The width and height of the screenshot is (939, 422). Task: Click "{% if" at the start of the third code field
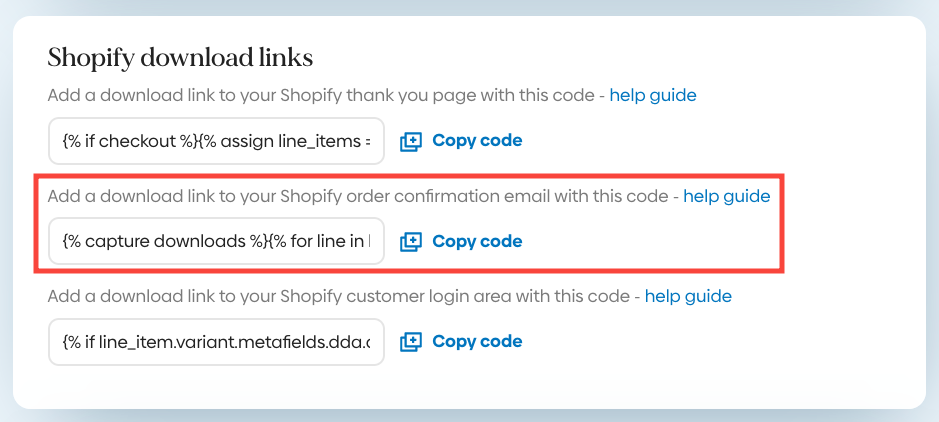point(78,341)
